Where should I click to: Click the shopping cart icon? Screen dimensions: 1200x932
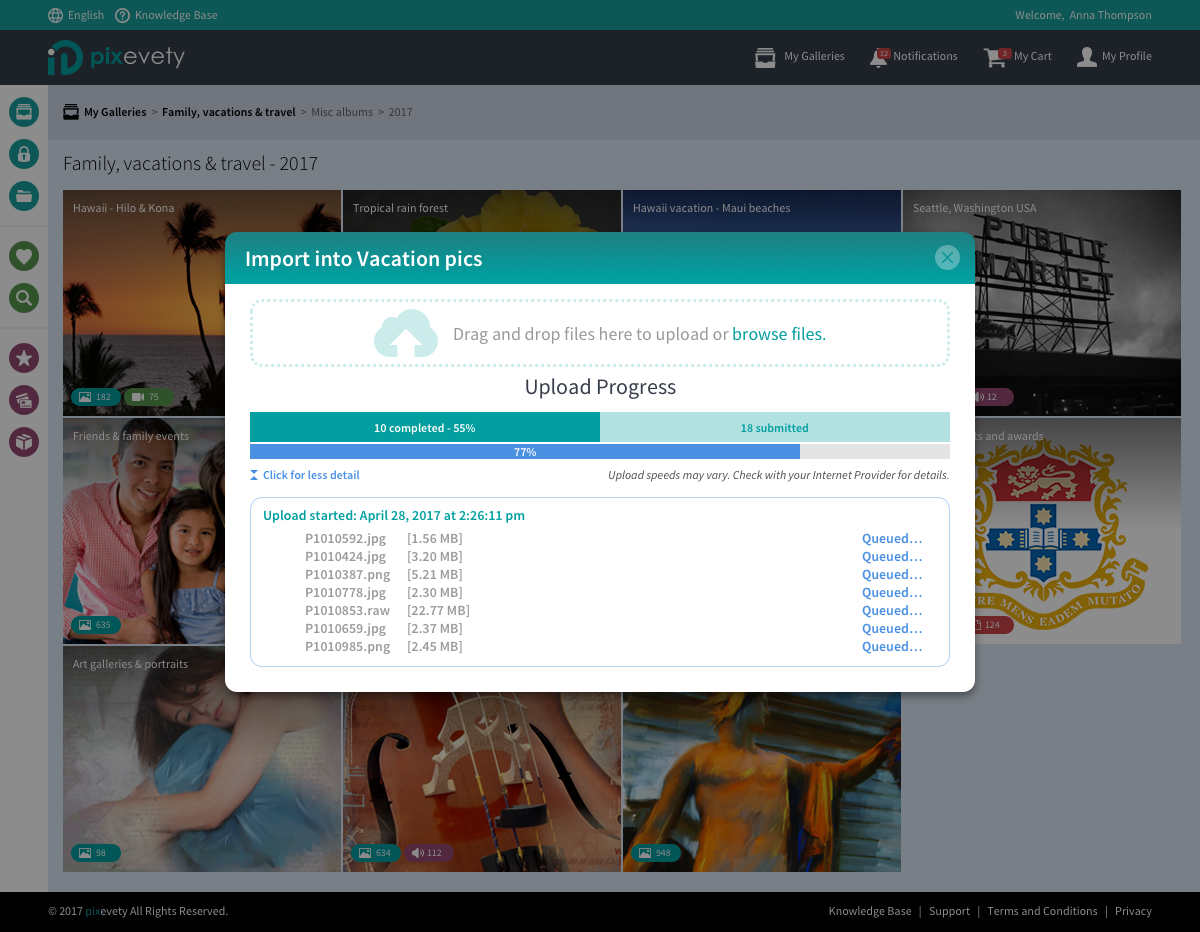995,57
